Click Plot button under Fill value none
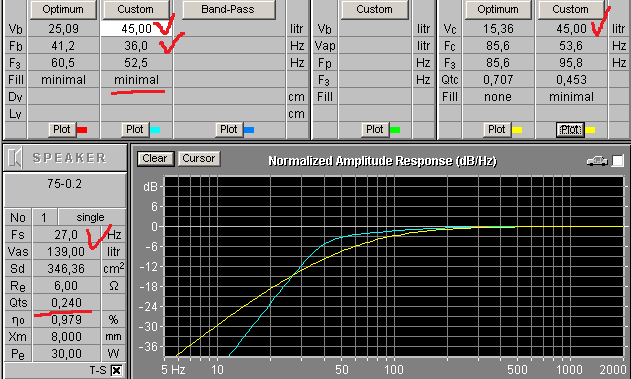The height and width of the screenshot is (379, 631). coord(497,130)
